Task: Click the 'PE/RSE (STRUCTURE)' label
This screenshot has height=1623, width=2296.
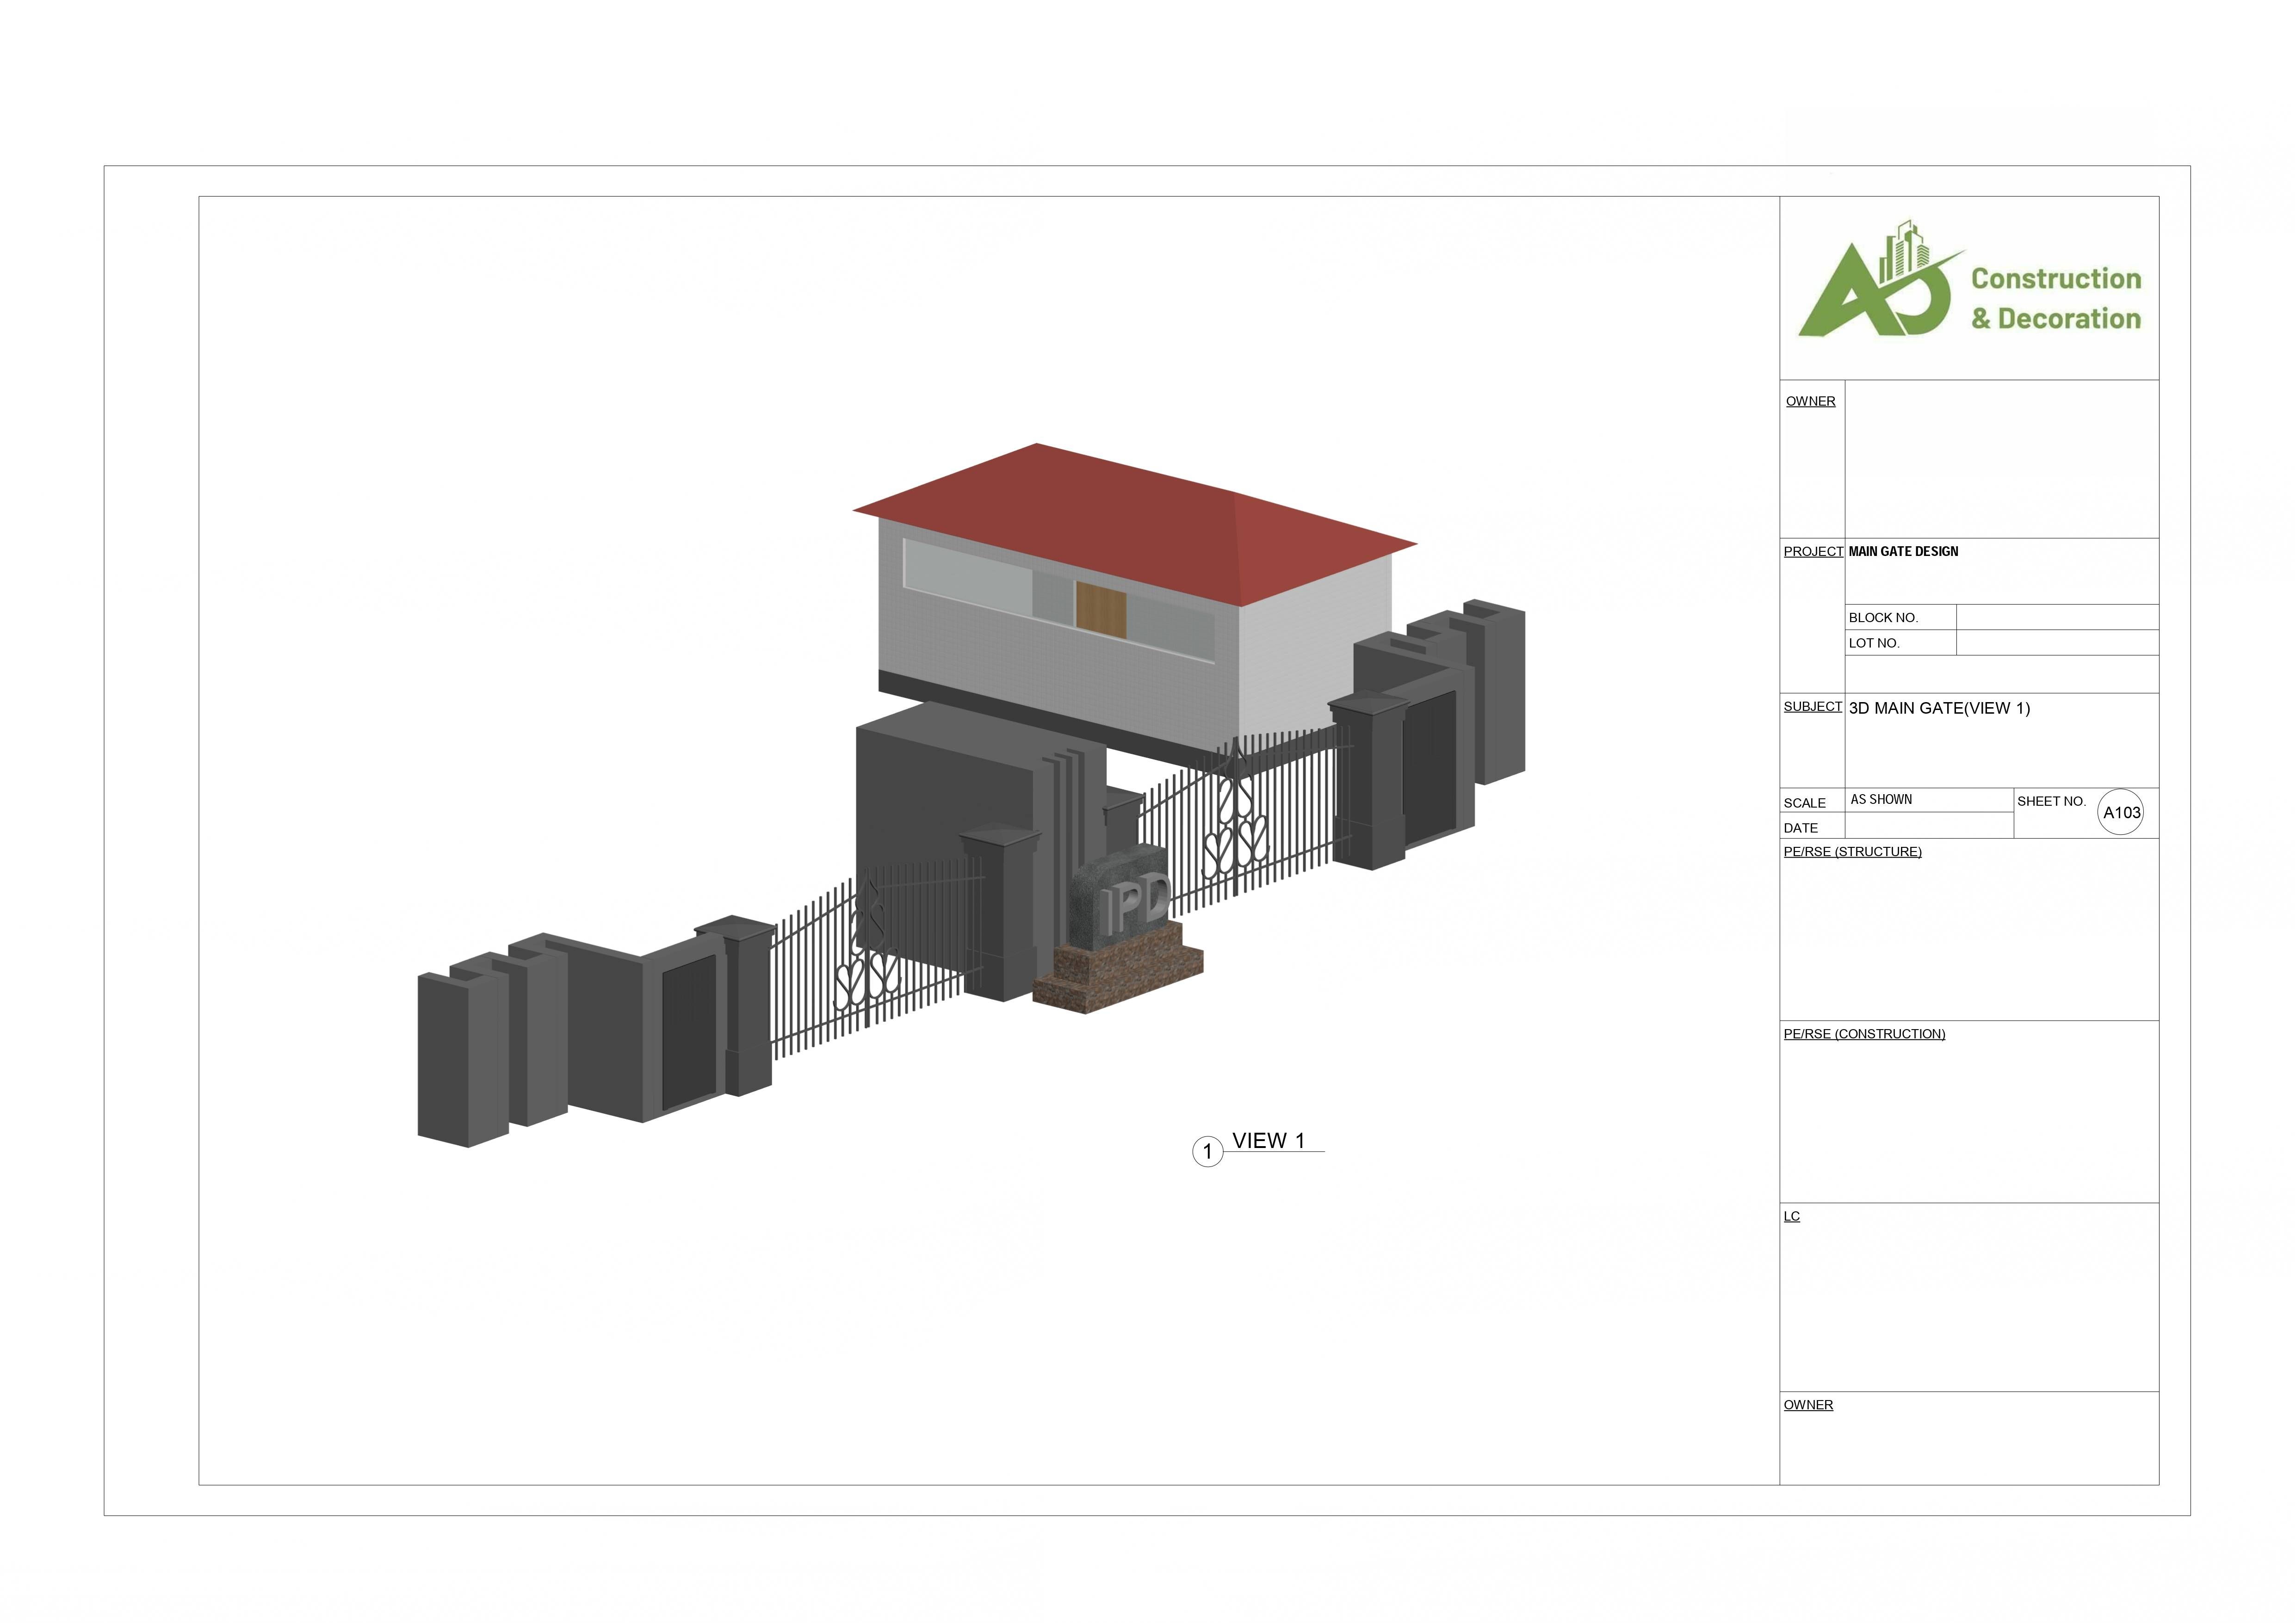Action: coord(1852,852)
